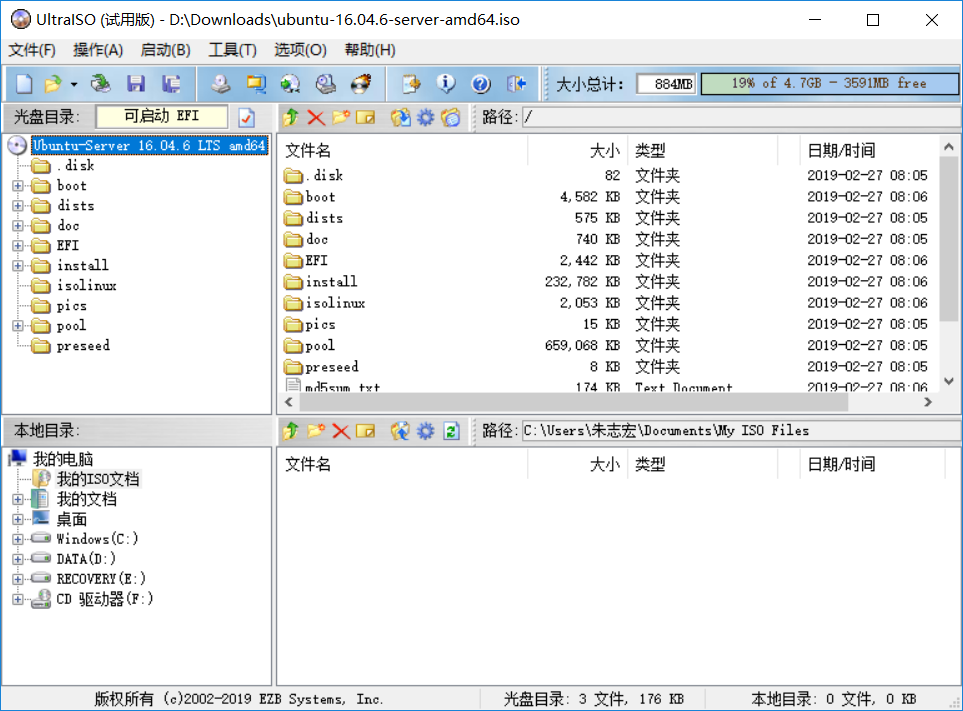Viewport: 963px width, 711px height.
Task: Open the 帮助(H) menu
Action: [x=370, y=50]
